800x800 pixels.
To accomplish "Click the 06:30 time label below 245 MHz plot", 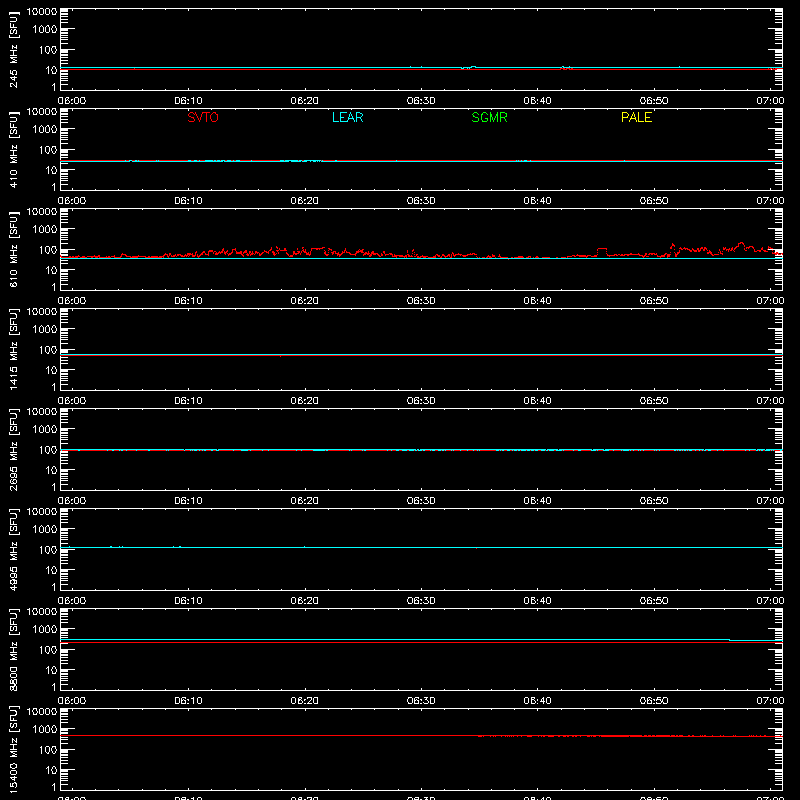I will click(421, 101).
